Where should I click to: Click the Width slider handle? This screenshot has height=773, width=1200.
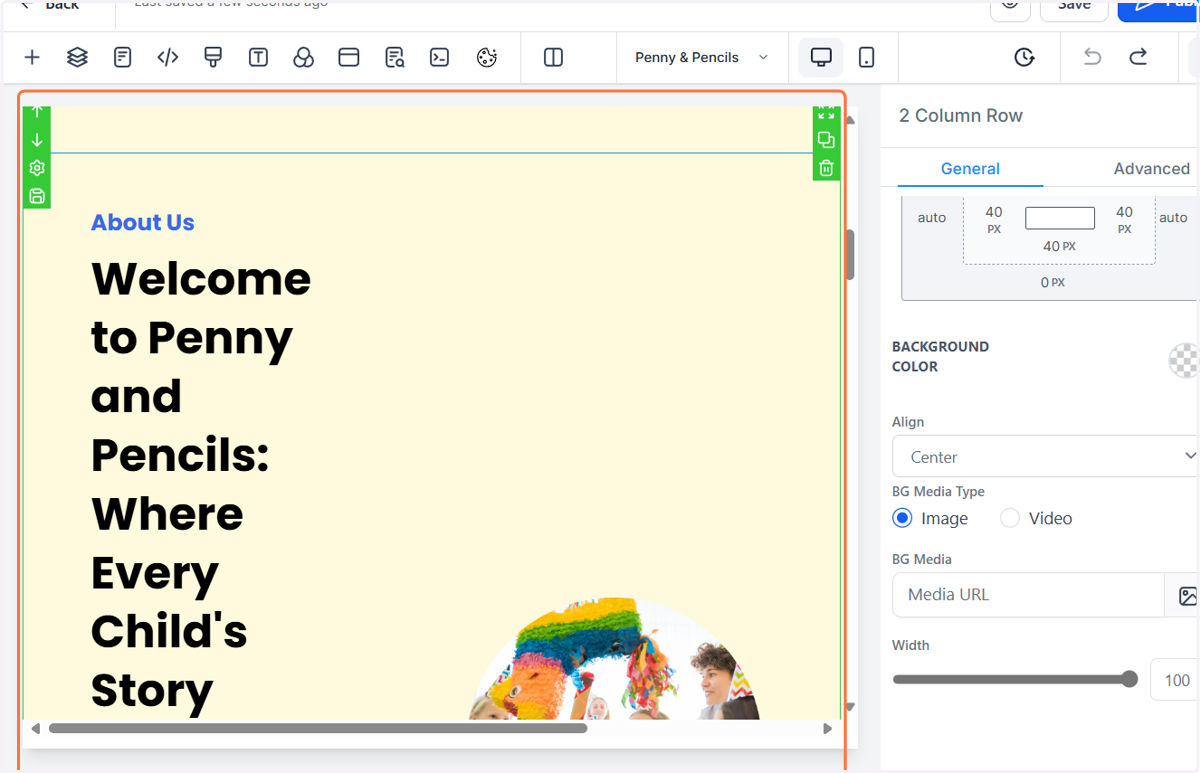pyautogui.click(x=1130, y=680)
